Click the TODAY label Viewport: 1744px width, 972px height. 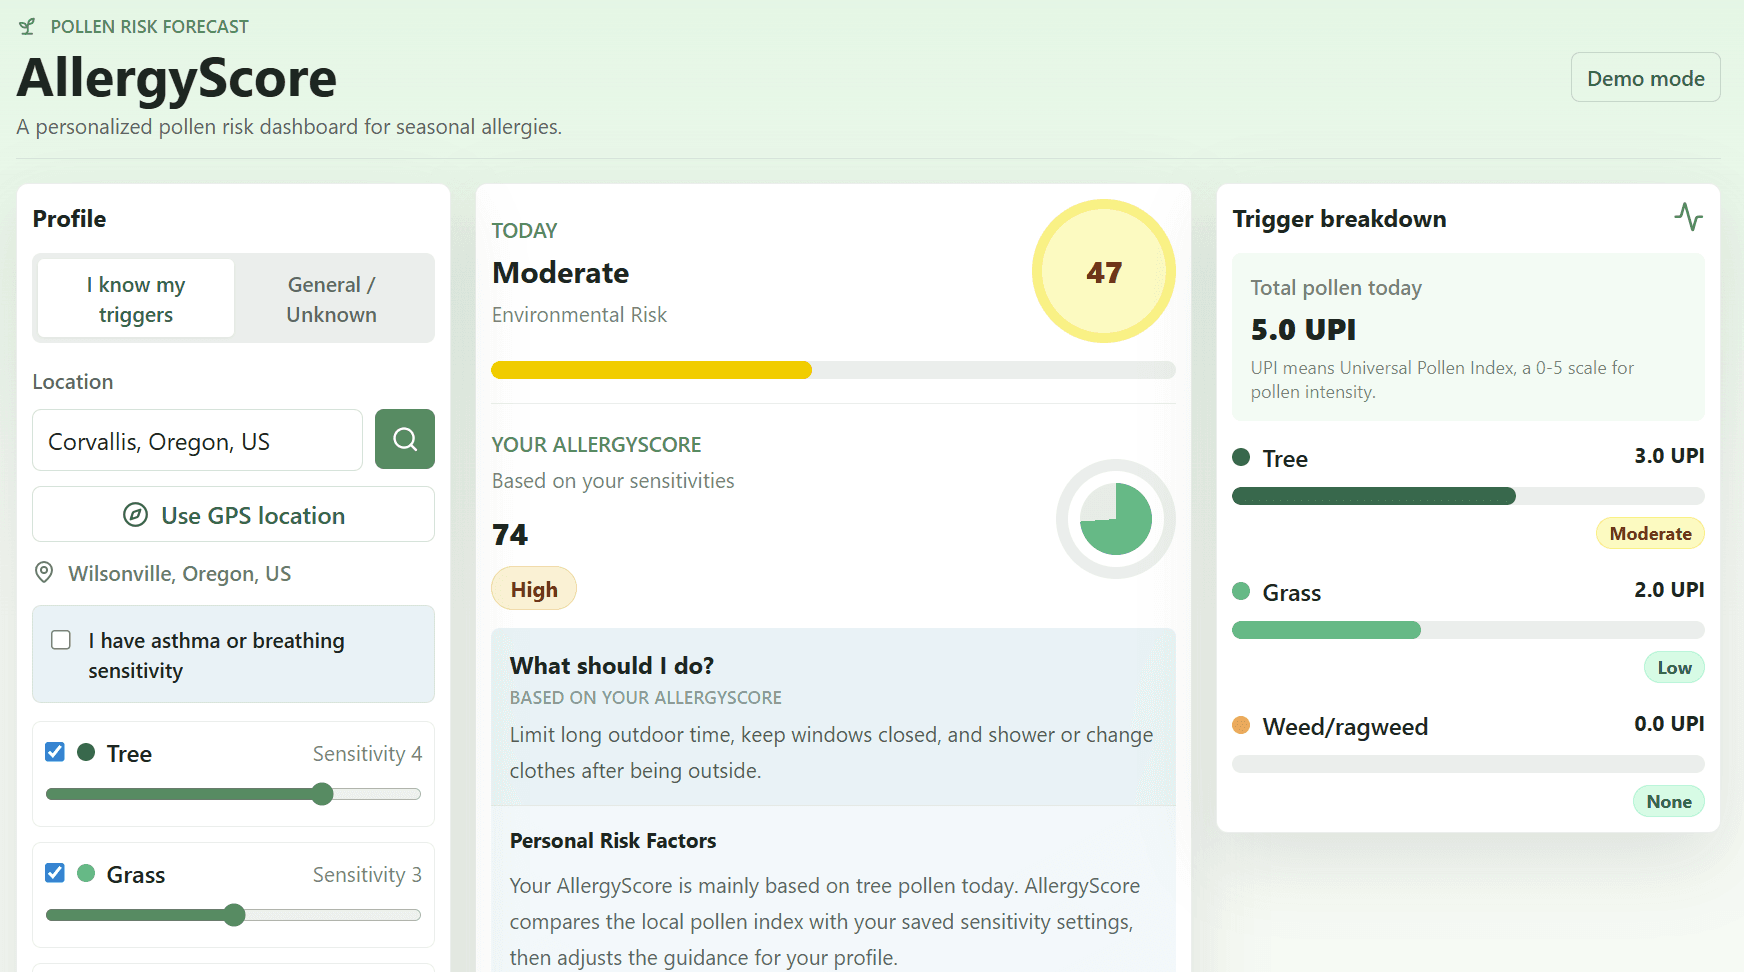[524, 231]
